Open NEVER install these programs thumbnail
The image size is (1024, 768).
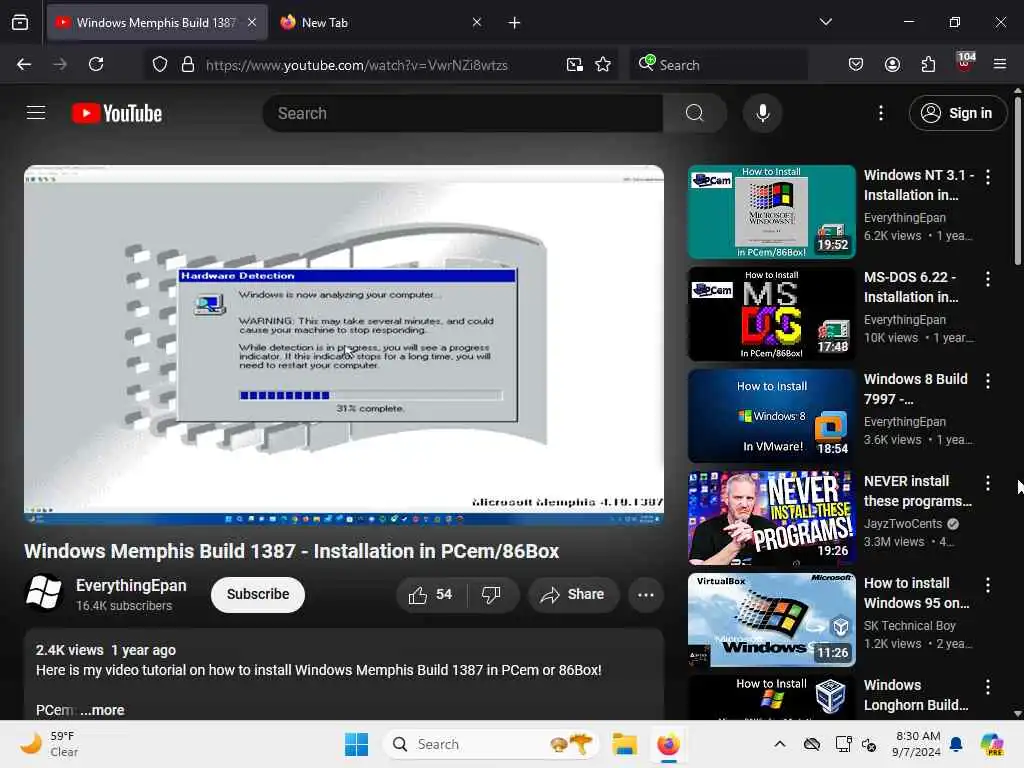(771, 518)
